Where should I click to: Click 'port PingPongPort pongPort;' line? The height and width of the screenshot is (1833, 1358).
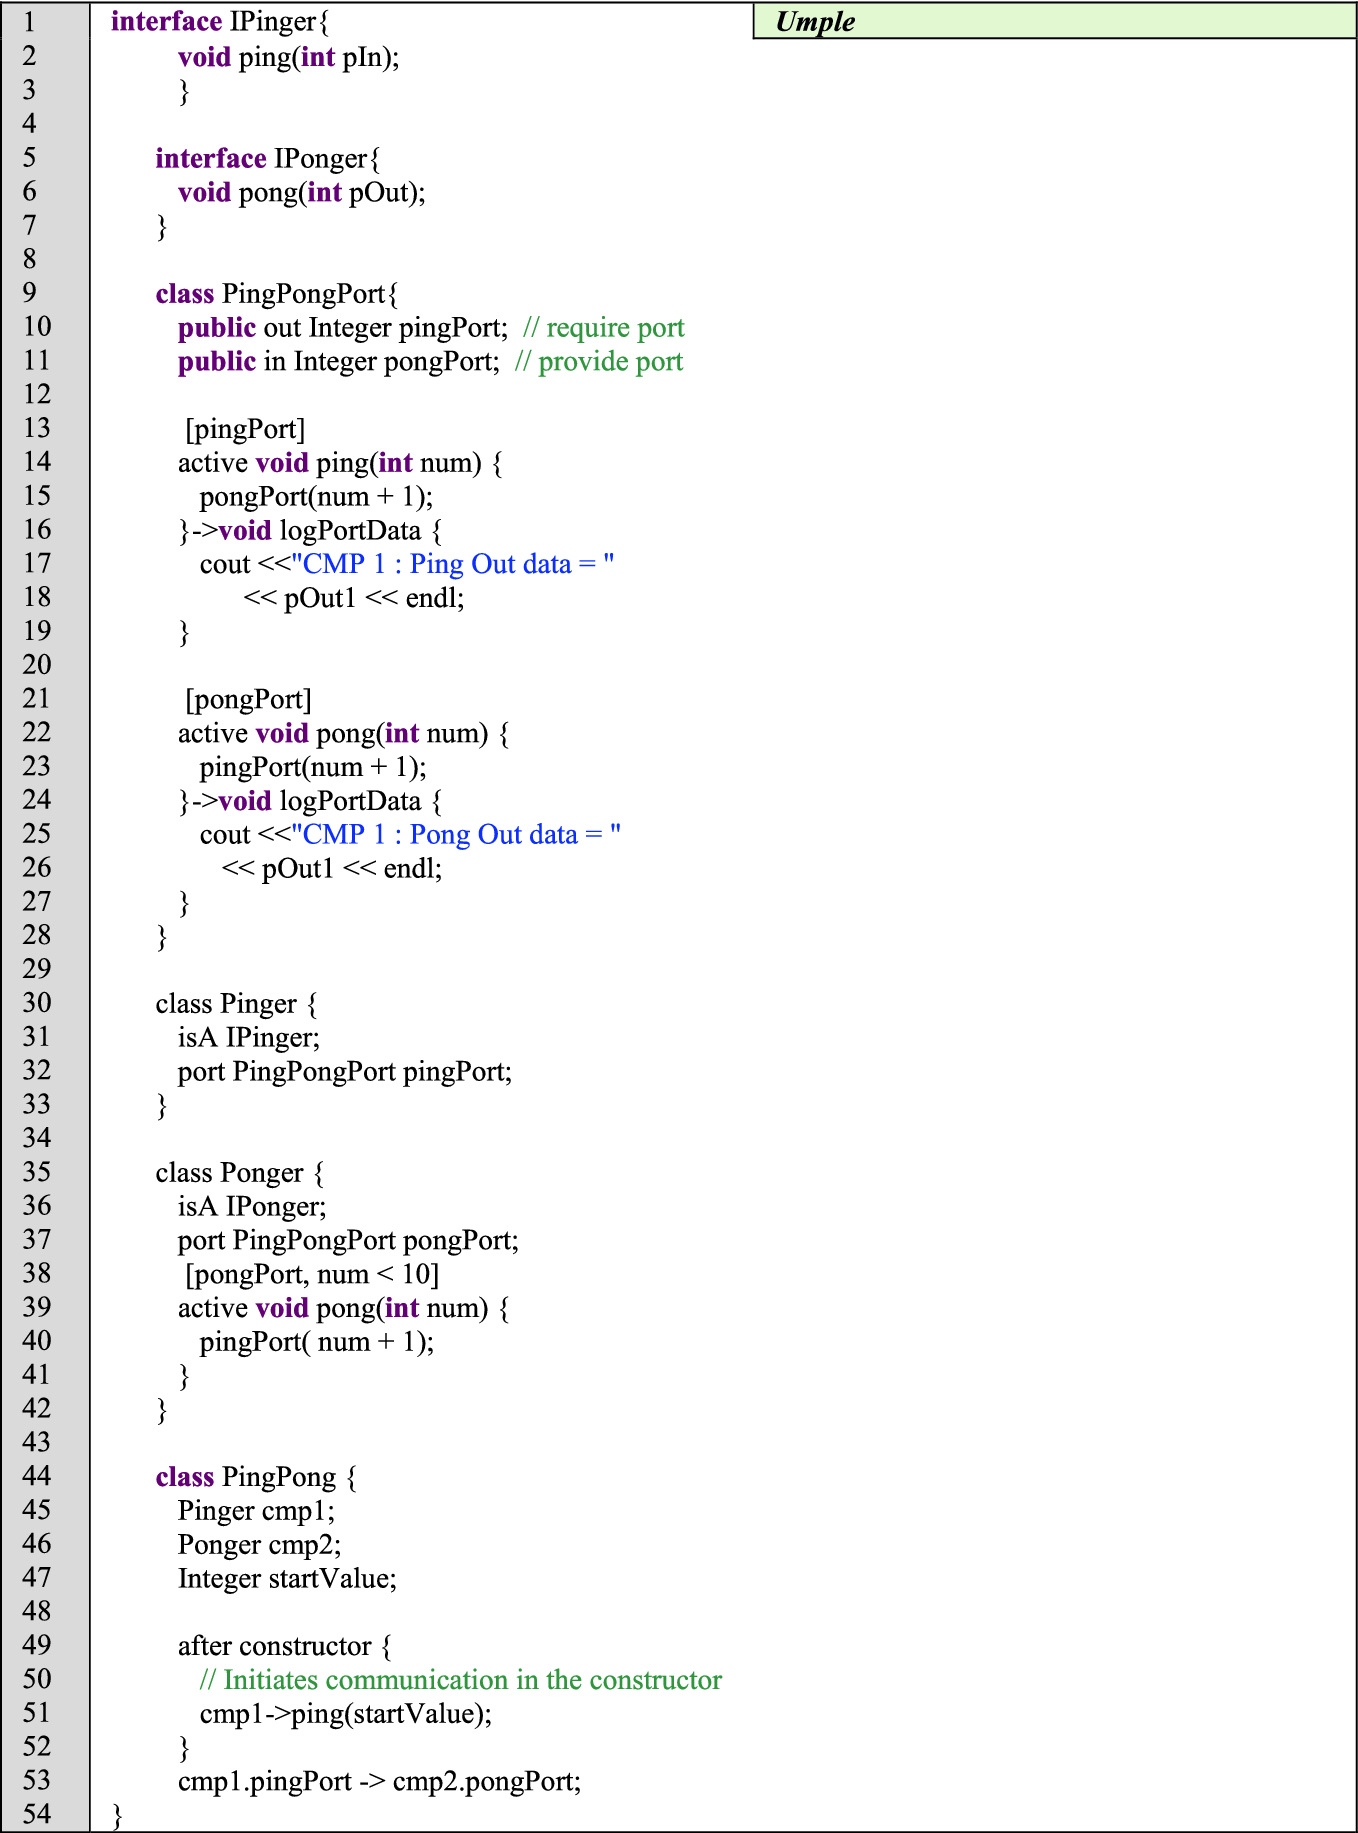(x=348, y=1241)
